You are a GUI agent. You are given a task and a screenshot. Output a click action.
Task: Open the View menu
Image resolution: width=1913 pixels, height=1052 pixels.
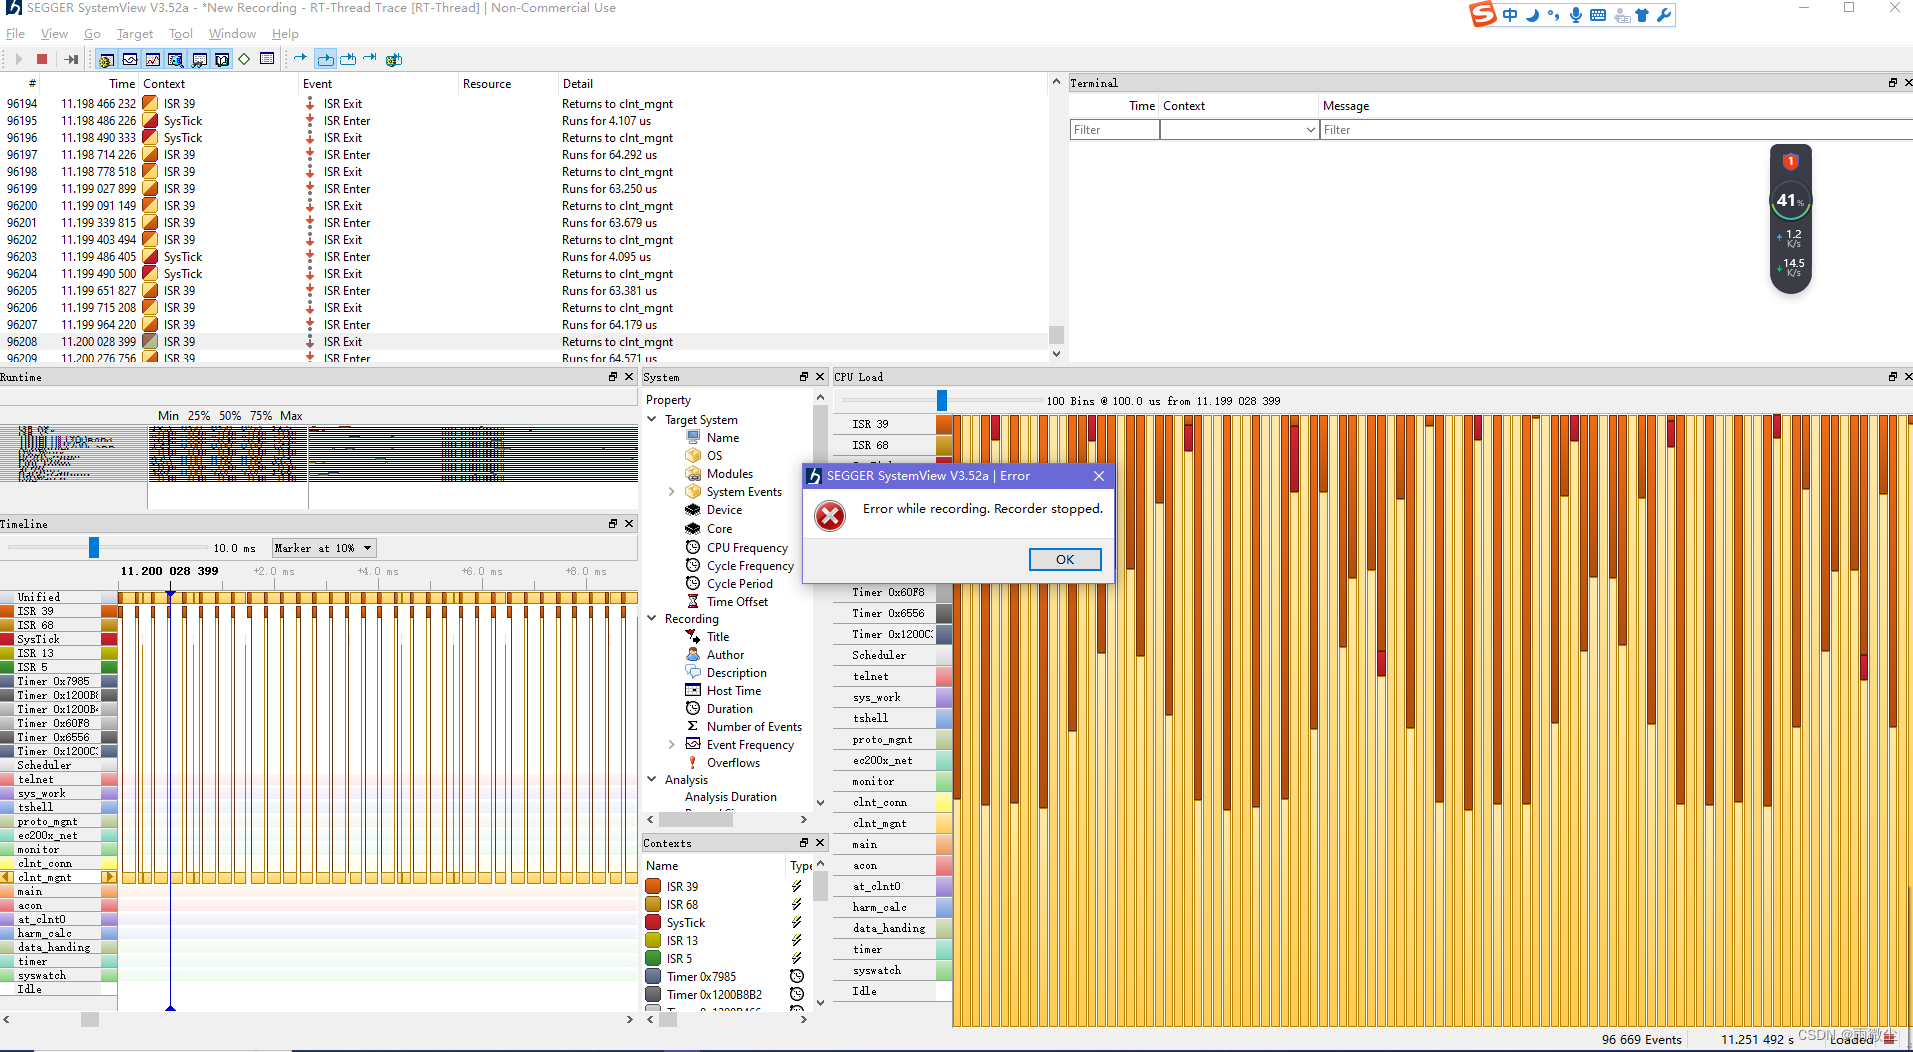point(54,34)
